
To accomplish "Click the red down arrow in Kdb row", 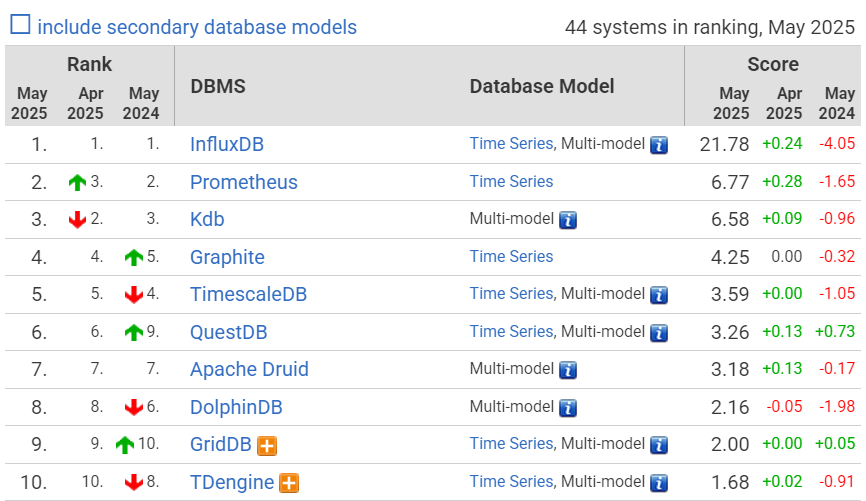I will coord(77,219).
